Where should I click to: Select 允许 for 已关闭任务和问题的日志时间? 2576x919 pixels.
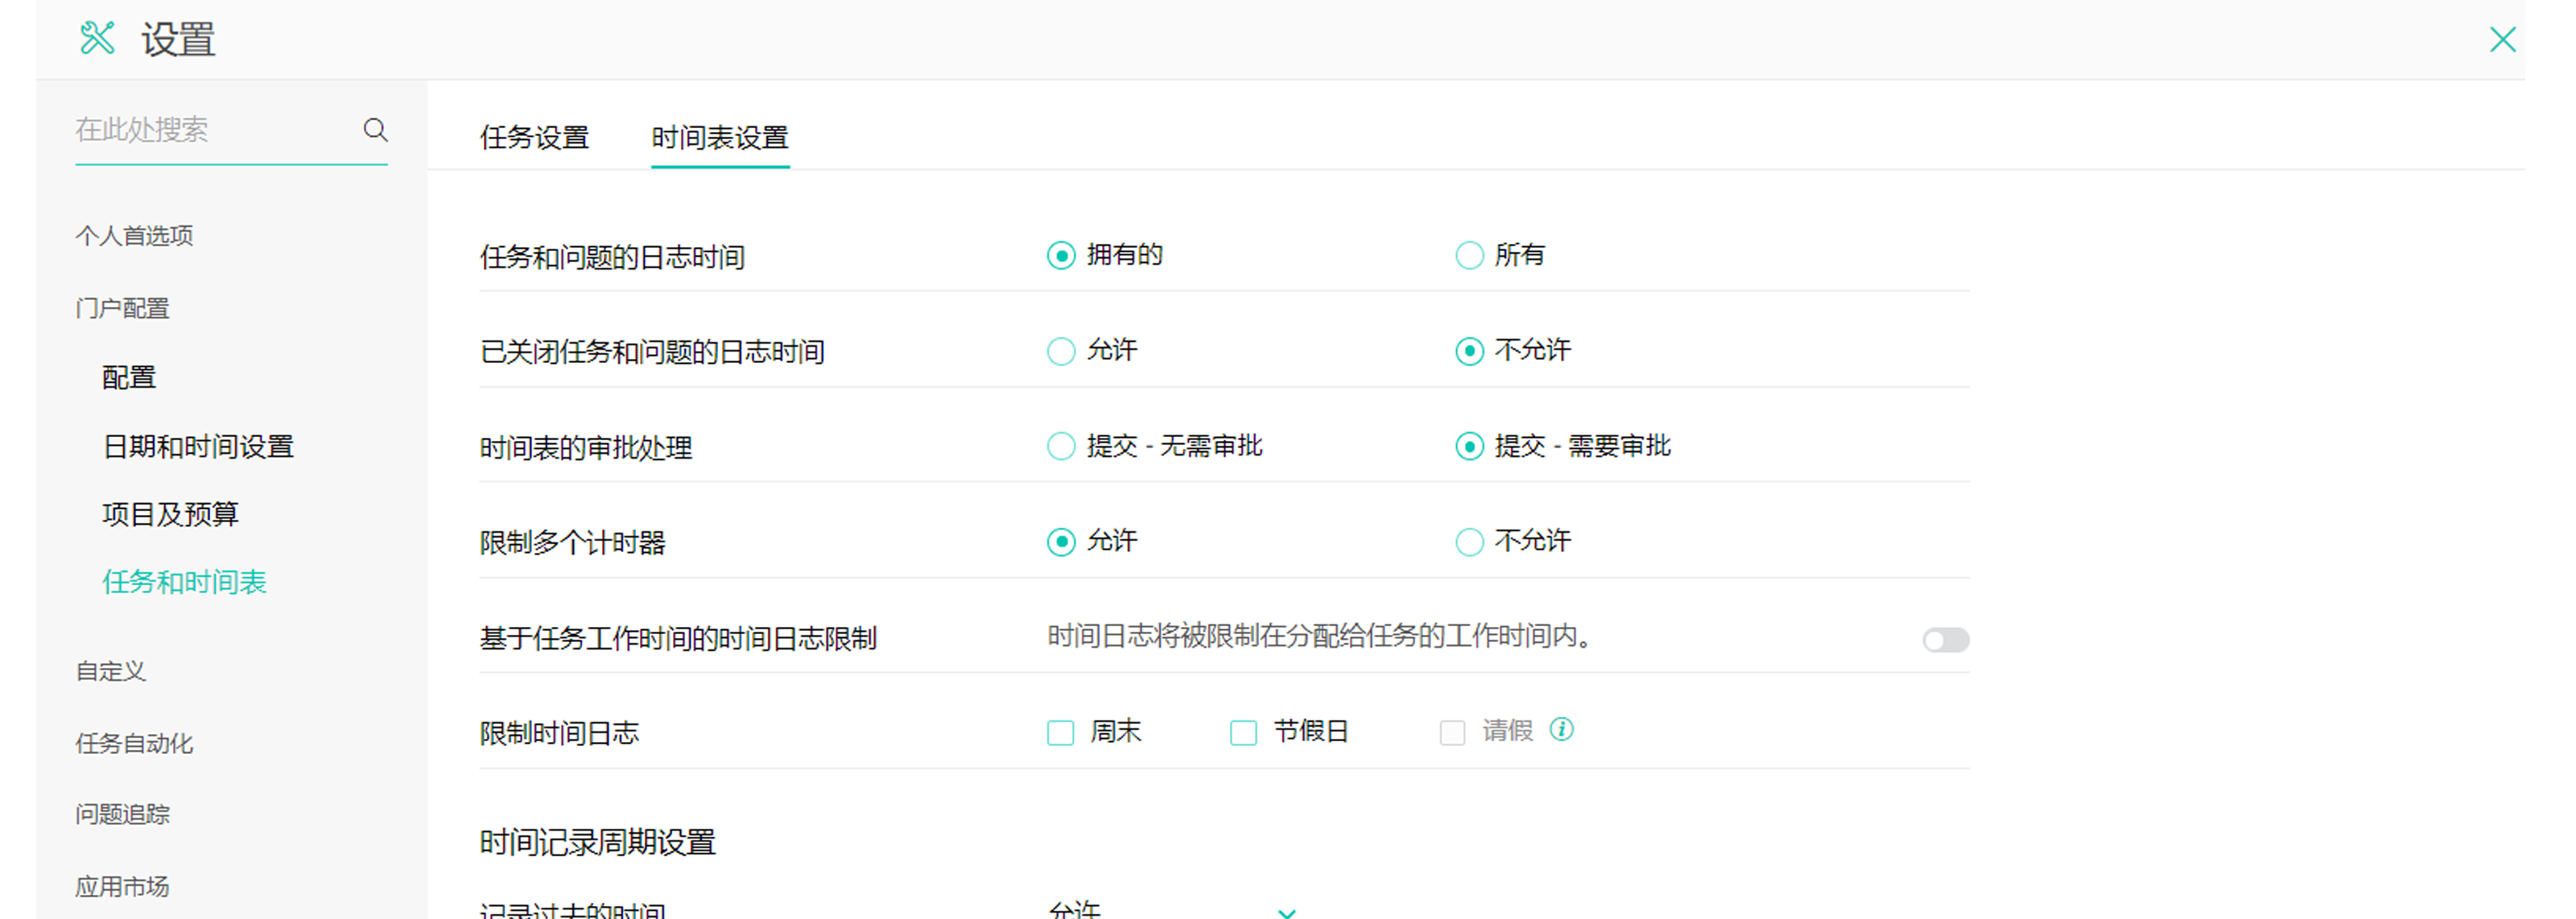point(1060,351)
